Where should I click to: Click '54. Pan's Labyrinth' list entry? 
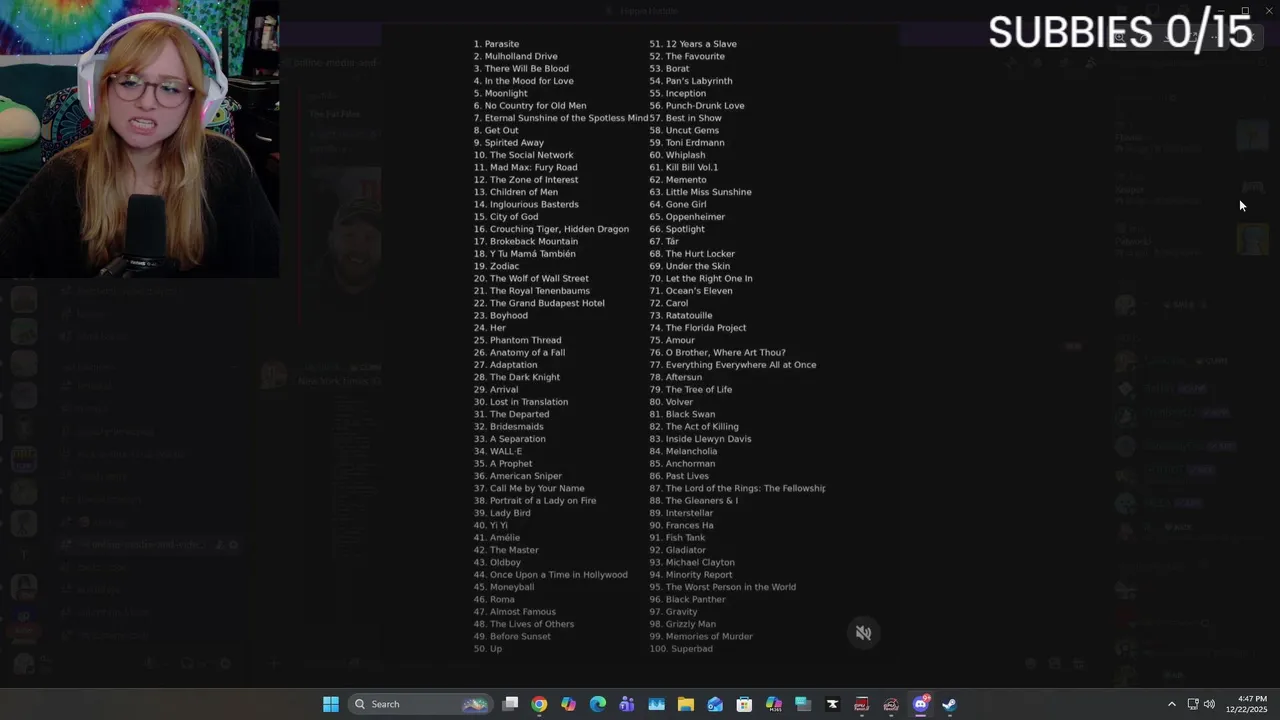click(690, 81)
